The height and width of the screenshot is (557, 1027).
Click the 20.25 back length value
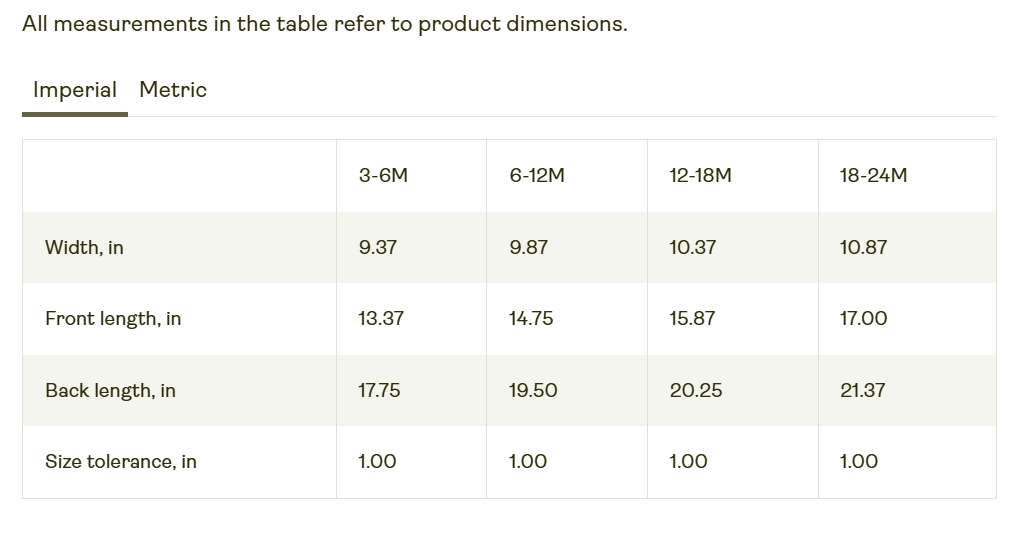pyautogui.click(x=695, y=391)
